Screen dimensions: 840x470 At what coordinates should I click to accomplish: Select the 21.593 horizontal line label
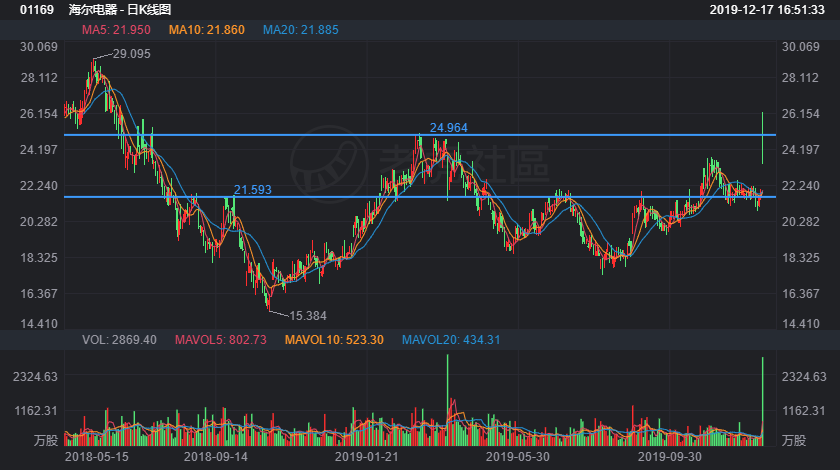pos(253,189)
